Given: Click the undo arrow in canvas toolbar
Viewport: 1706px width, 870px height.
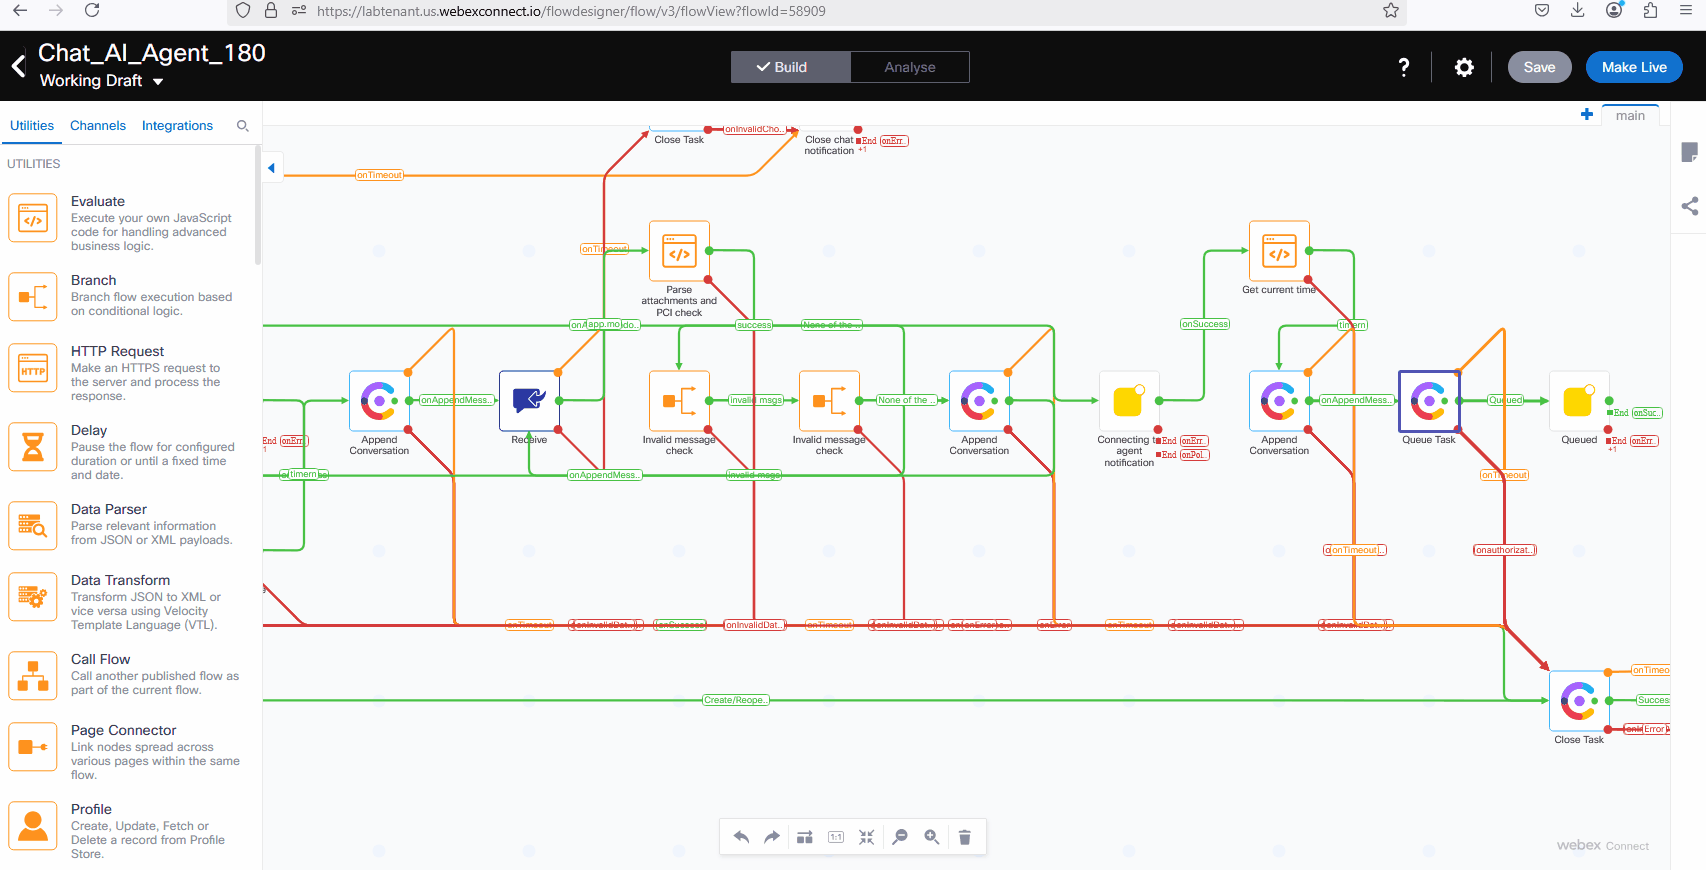Looking at the screenshot, I should pos(741,837).
